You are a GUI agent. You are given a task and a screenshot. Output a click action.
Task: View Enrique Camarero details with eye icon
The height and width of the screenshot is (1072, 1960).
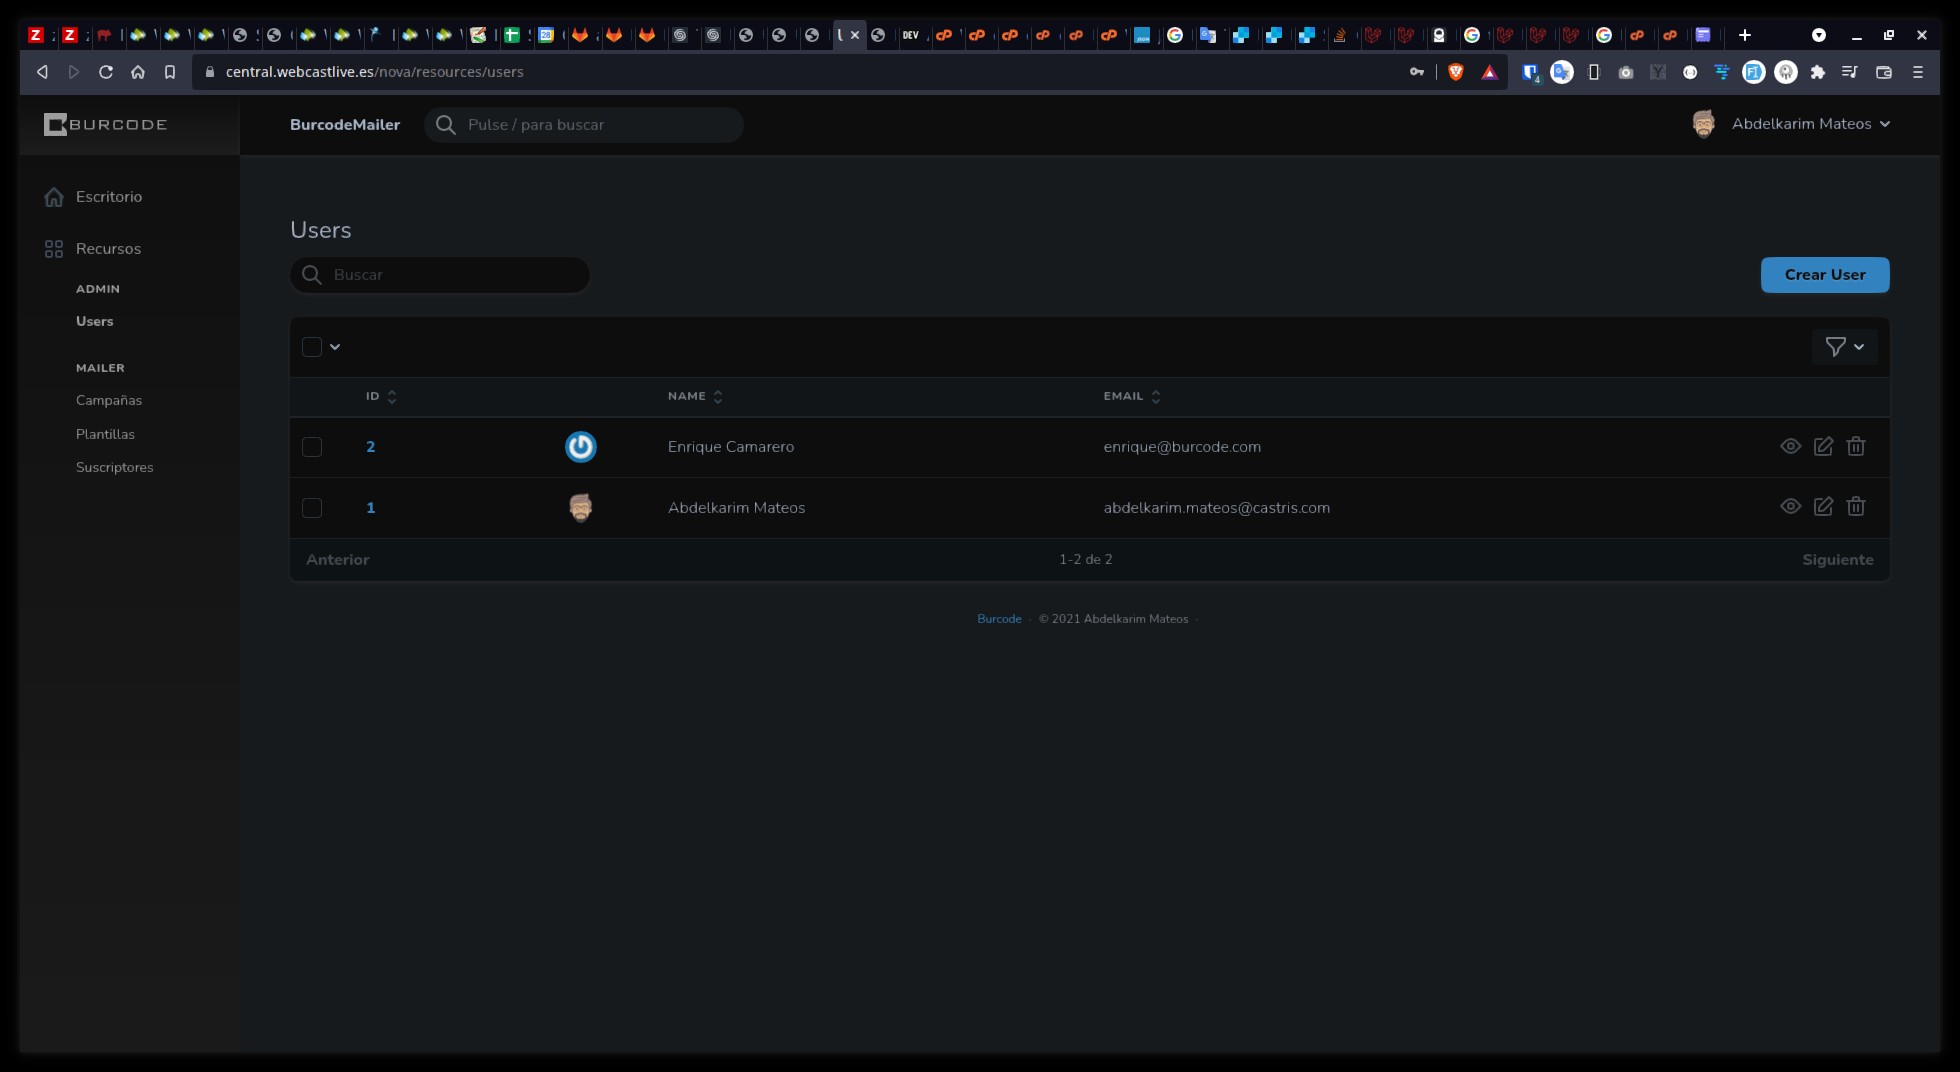coord(1790,446)
